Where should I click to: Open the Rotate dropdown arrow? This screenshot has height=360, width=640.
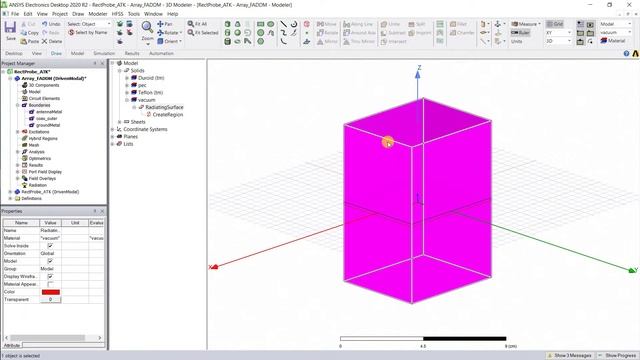181,33
